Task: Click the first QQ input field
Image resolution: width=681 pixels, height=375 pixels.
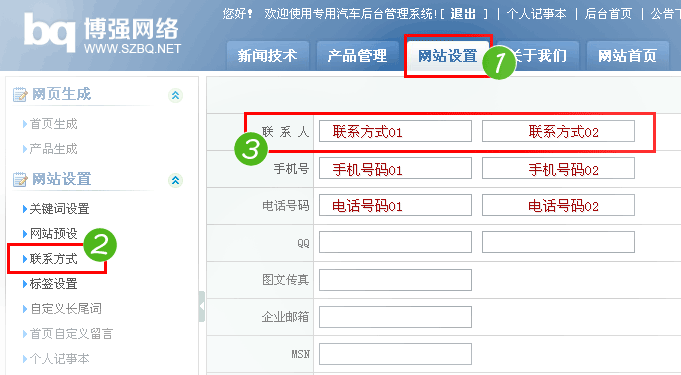Action: tap(395, 242)
